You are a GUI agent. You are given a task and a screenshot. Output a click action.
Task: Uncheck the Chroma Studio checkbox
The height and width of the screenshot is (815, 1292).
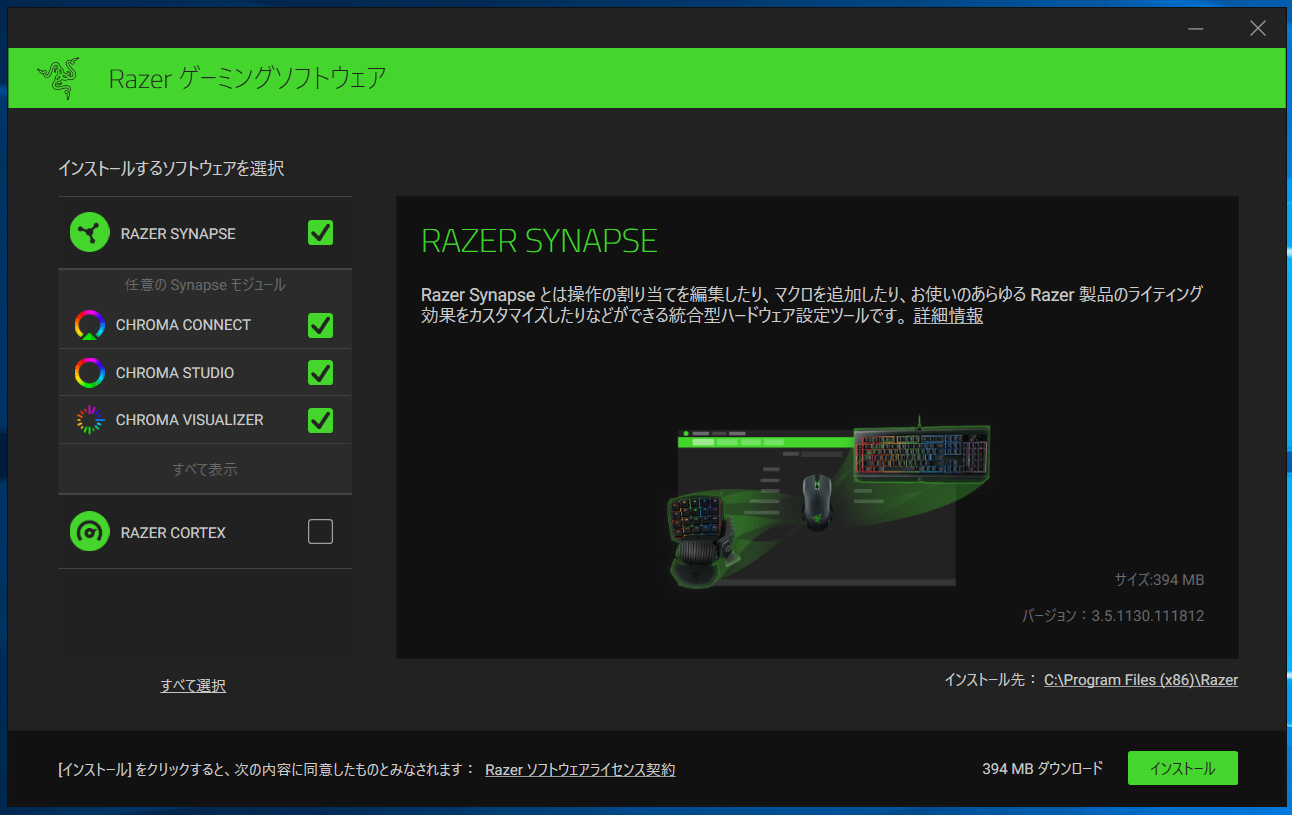coord(320,373)
